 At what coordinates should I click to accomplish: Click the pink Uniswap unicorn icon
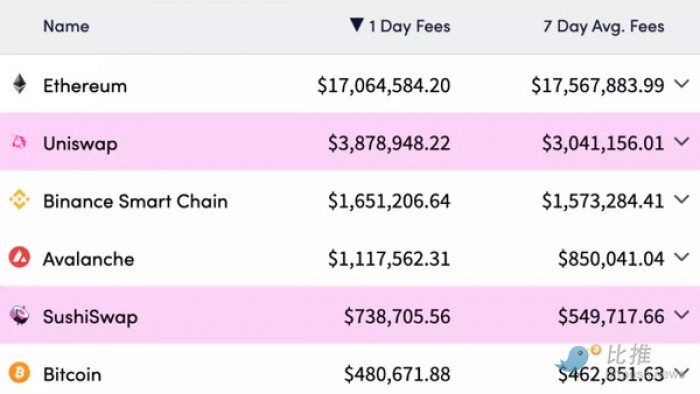pyautogui.click(x=19, y=142)
